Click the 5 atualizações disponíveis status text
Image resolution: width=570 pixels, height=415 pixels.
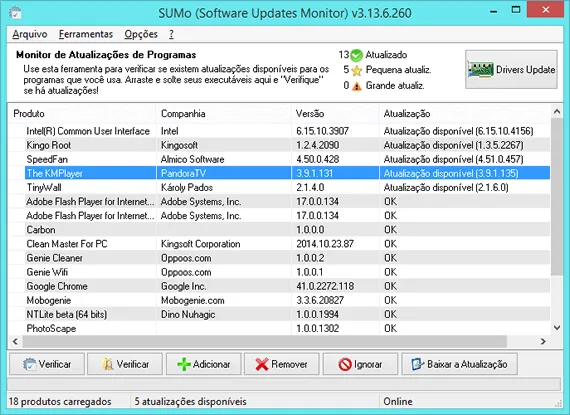coord(190,402)
